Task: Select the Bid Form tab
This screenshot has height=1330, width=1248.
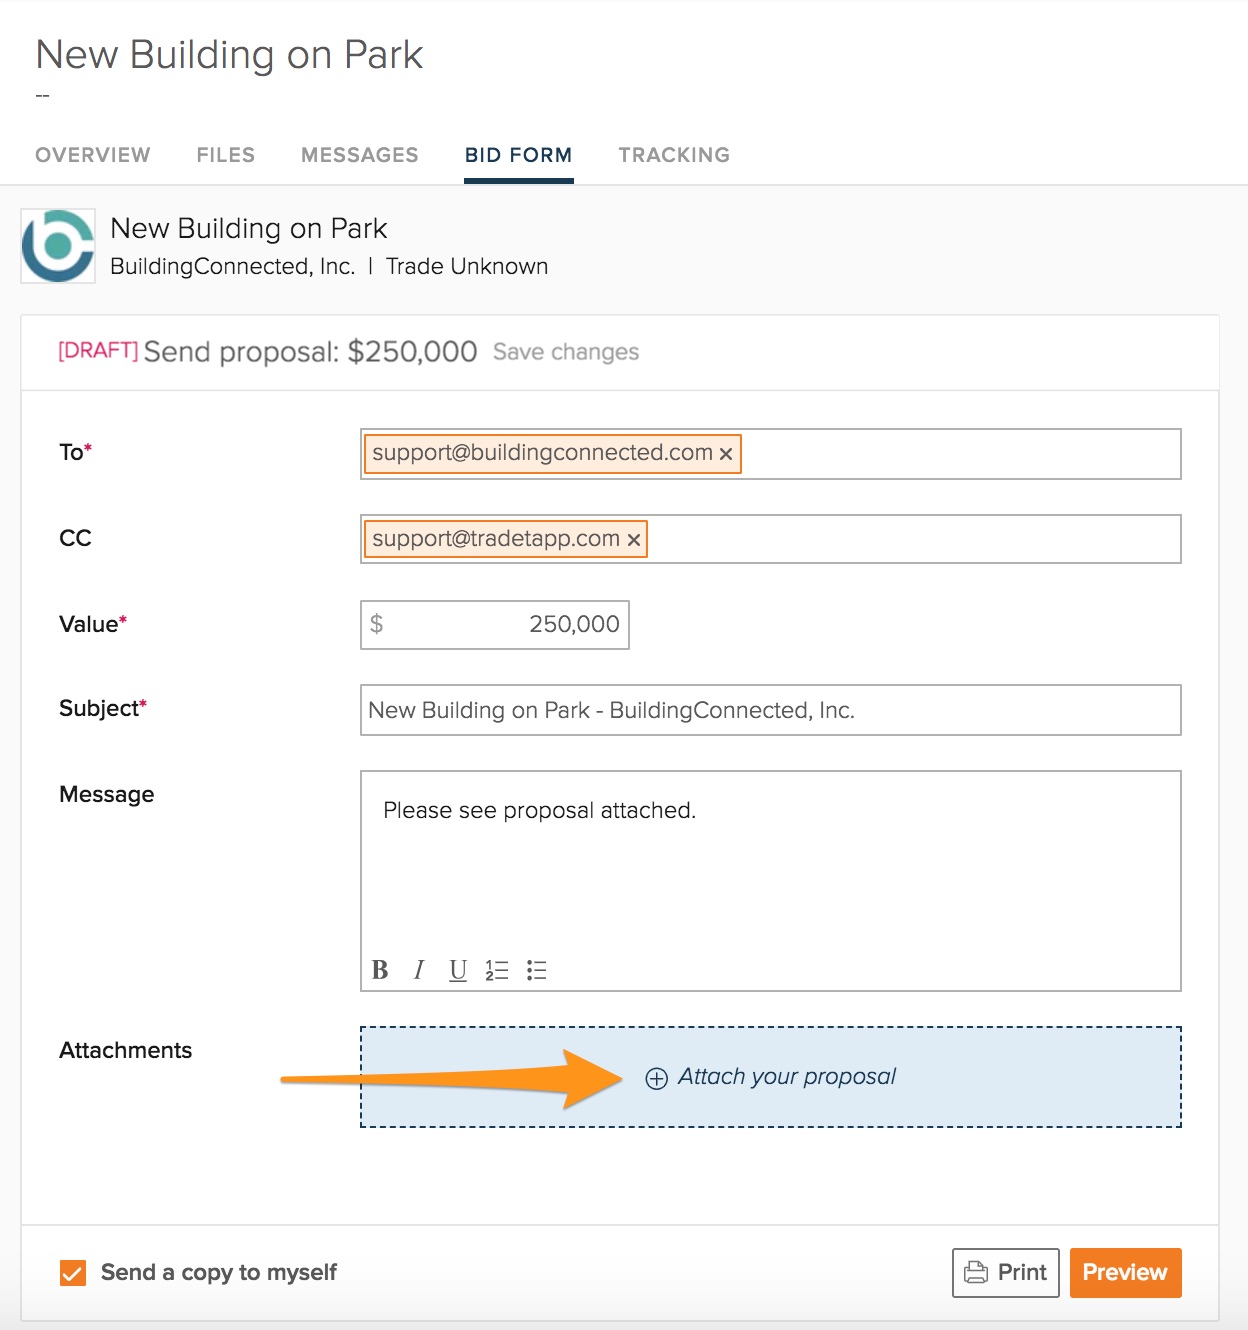Action: click(x=518, y=155)
